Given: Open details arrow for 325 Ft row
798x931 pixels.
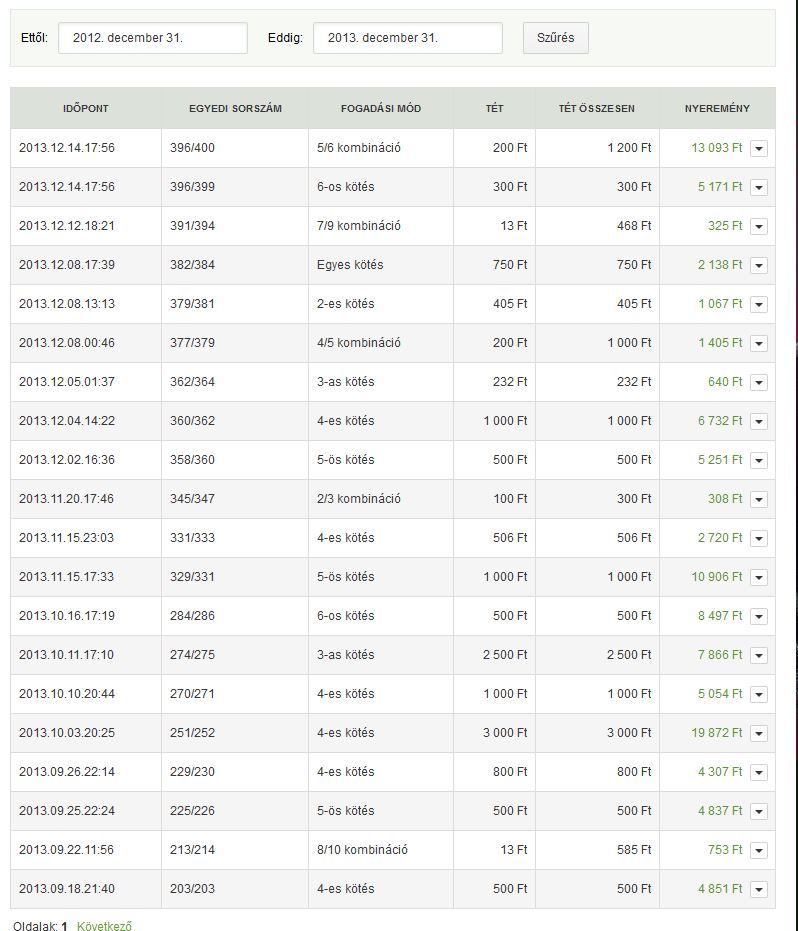Looking at the screenshot, I should pyautogui.click(x=759, y=226).
